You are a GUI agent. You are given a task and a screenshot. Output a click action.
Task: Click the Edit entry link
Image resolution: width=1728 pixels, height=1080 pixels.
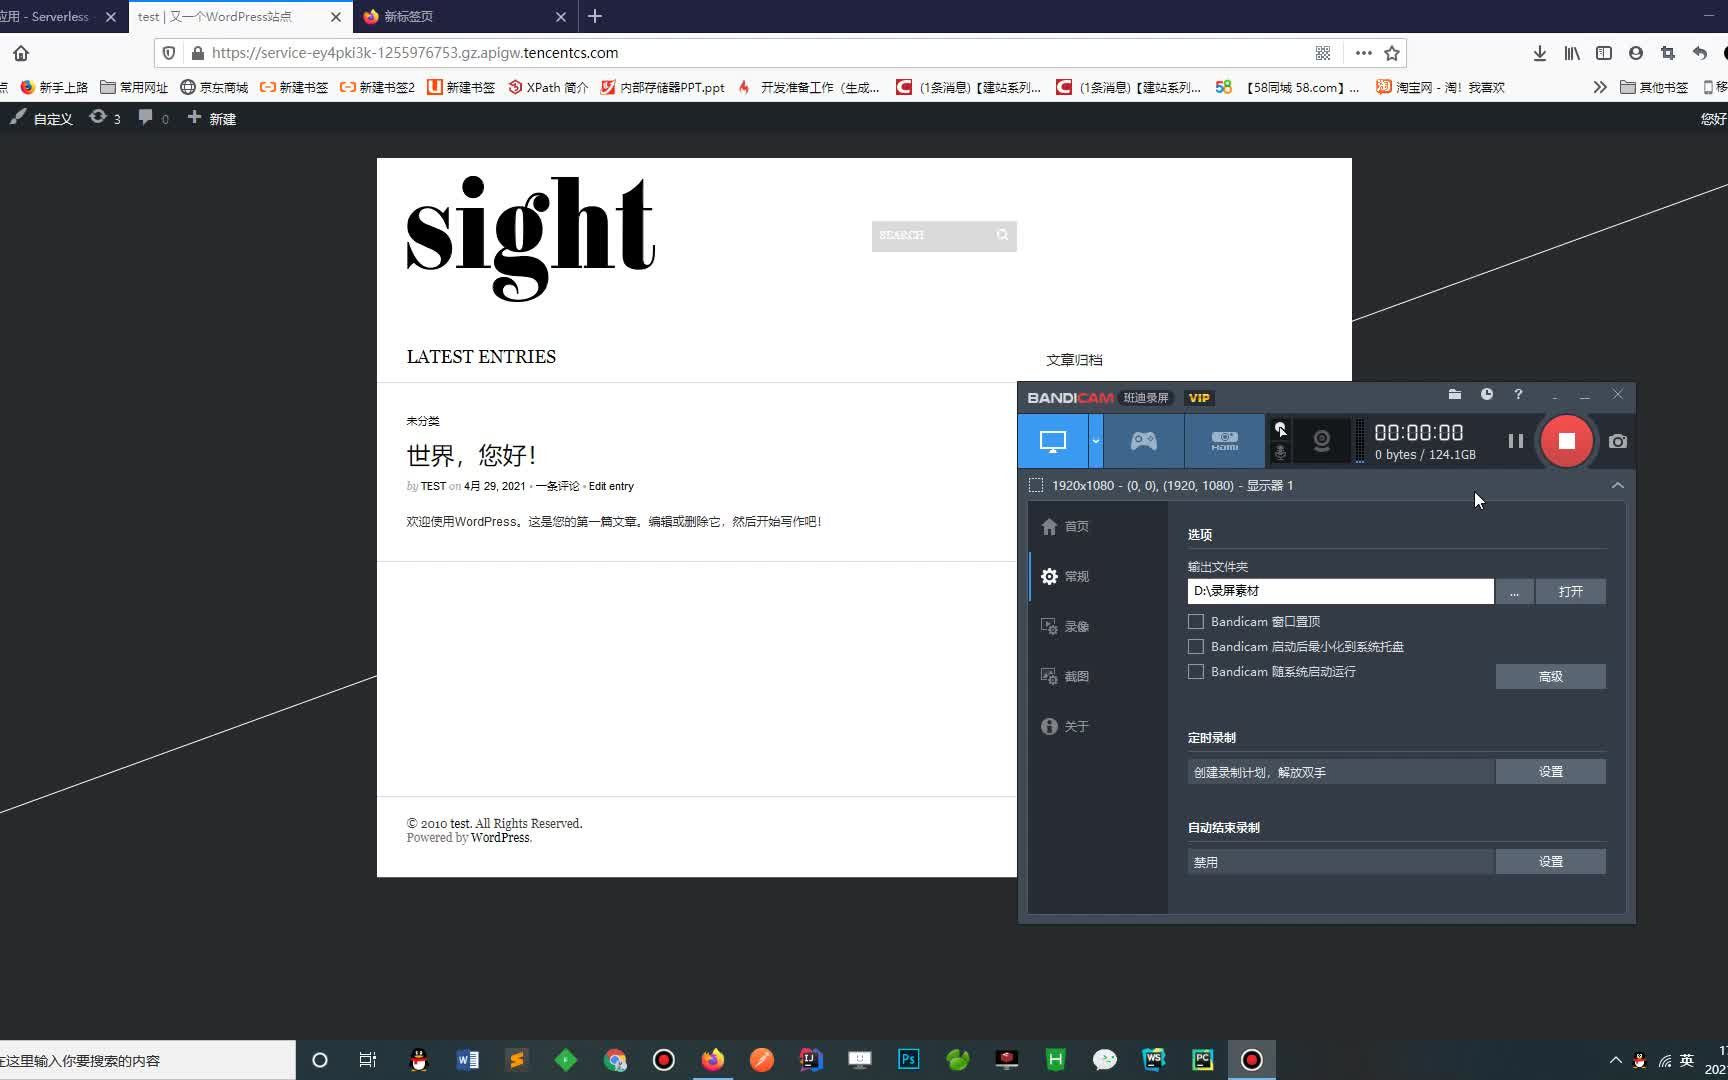[611, 486]
